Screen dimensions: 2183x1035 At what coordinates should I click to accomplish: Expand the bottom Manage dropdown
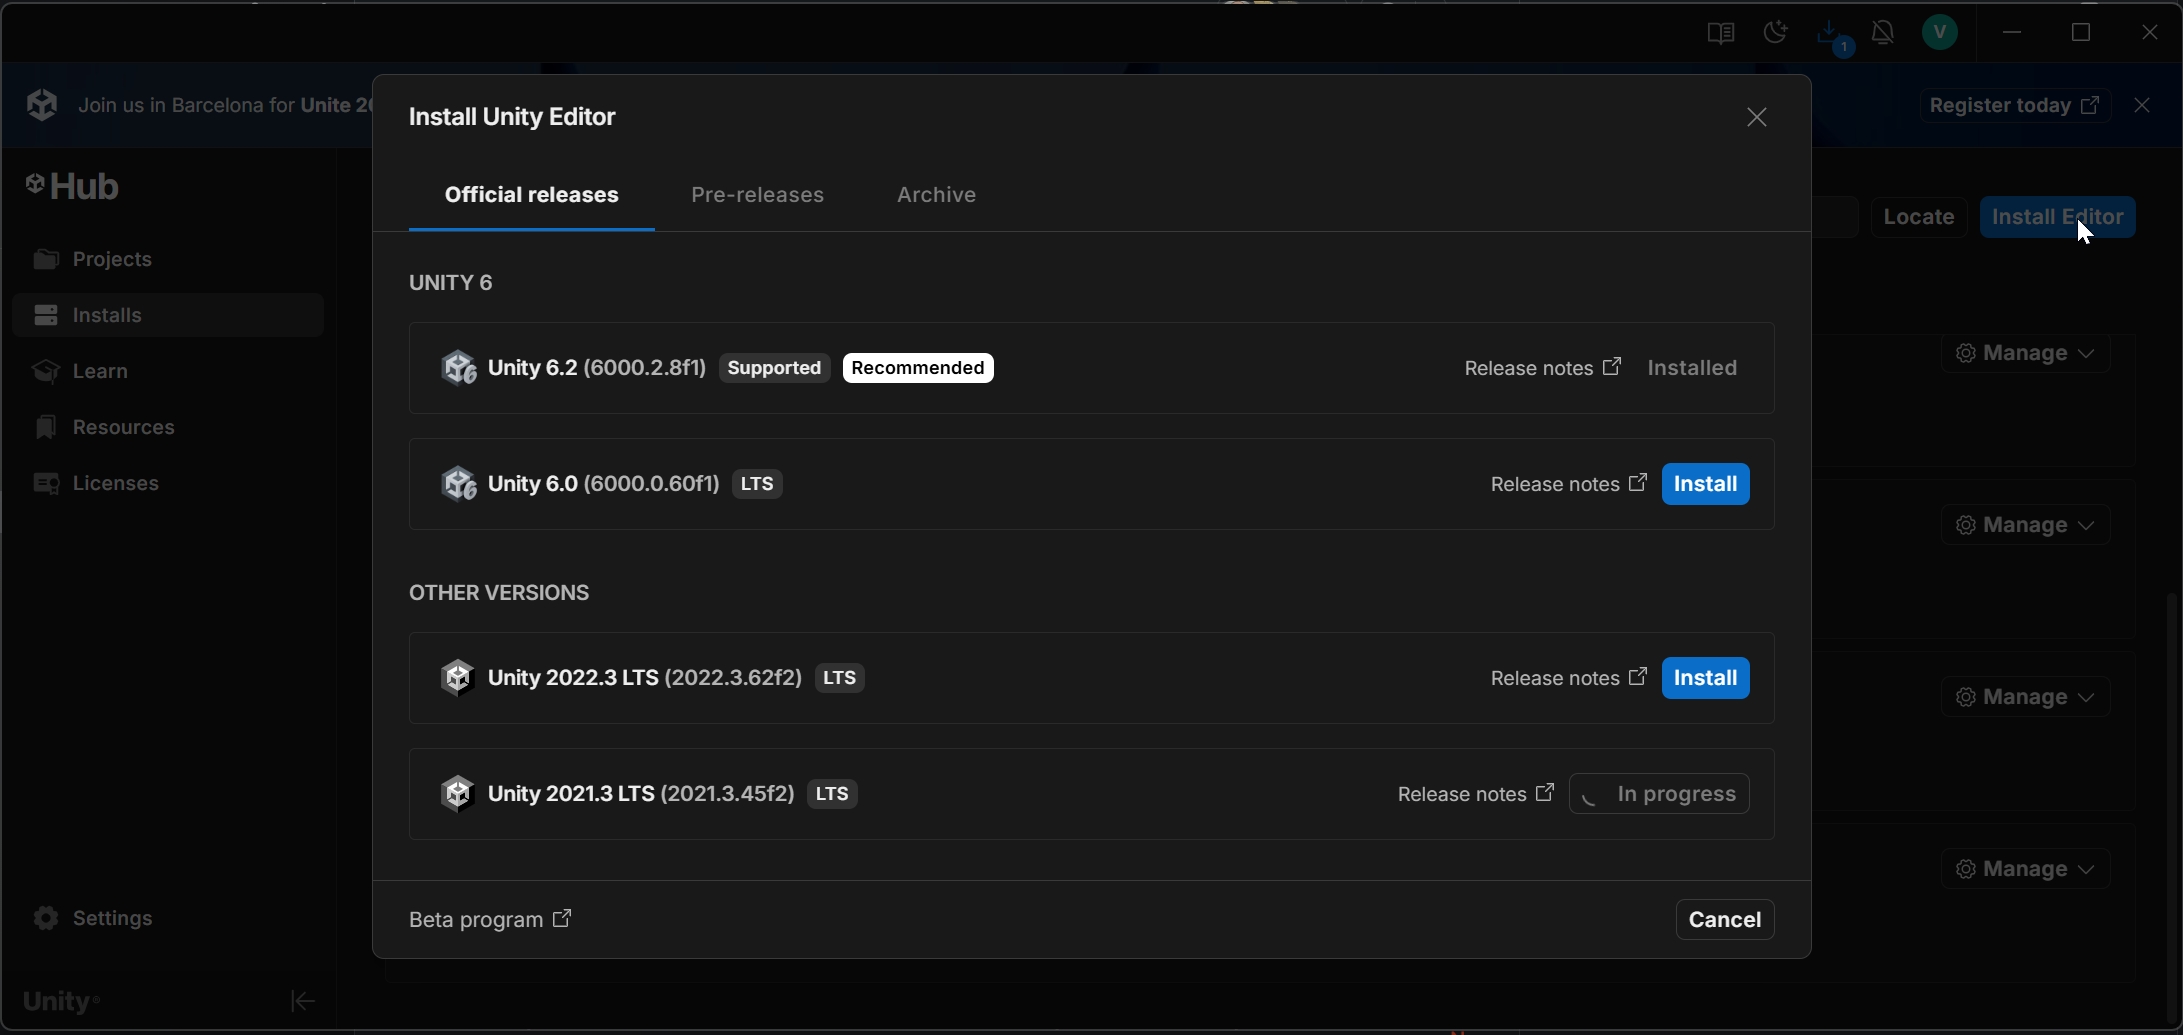point(2025,869)
